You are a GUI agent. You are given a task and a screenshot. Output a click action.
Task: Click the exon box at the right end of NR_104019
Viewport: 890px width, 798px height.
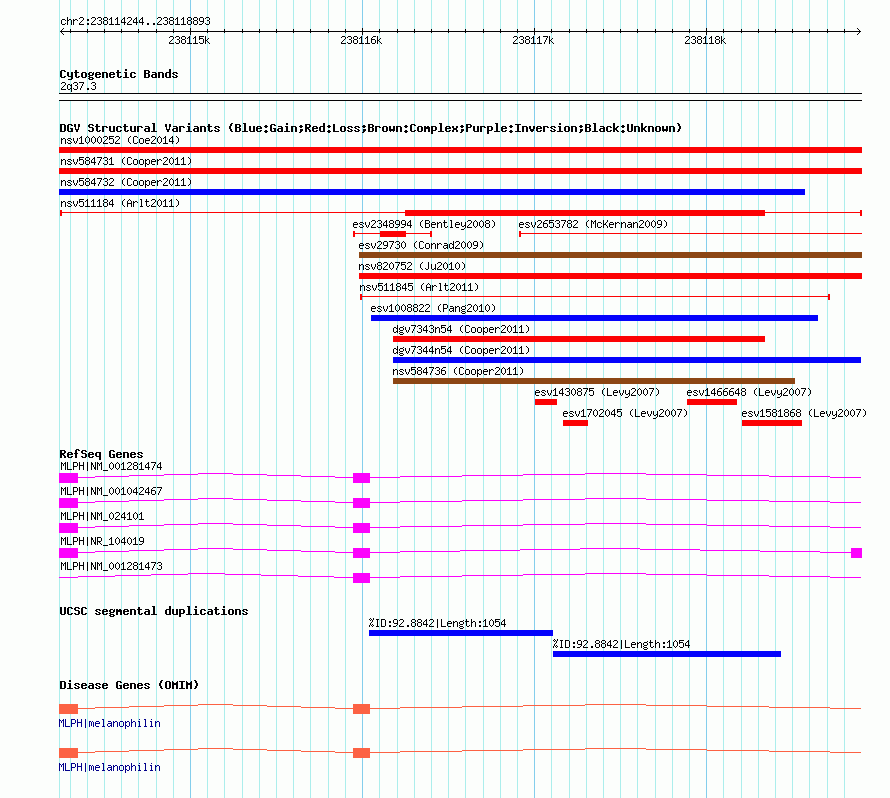coord(857,553)
